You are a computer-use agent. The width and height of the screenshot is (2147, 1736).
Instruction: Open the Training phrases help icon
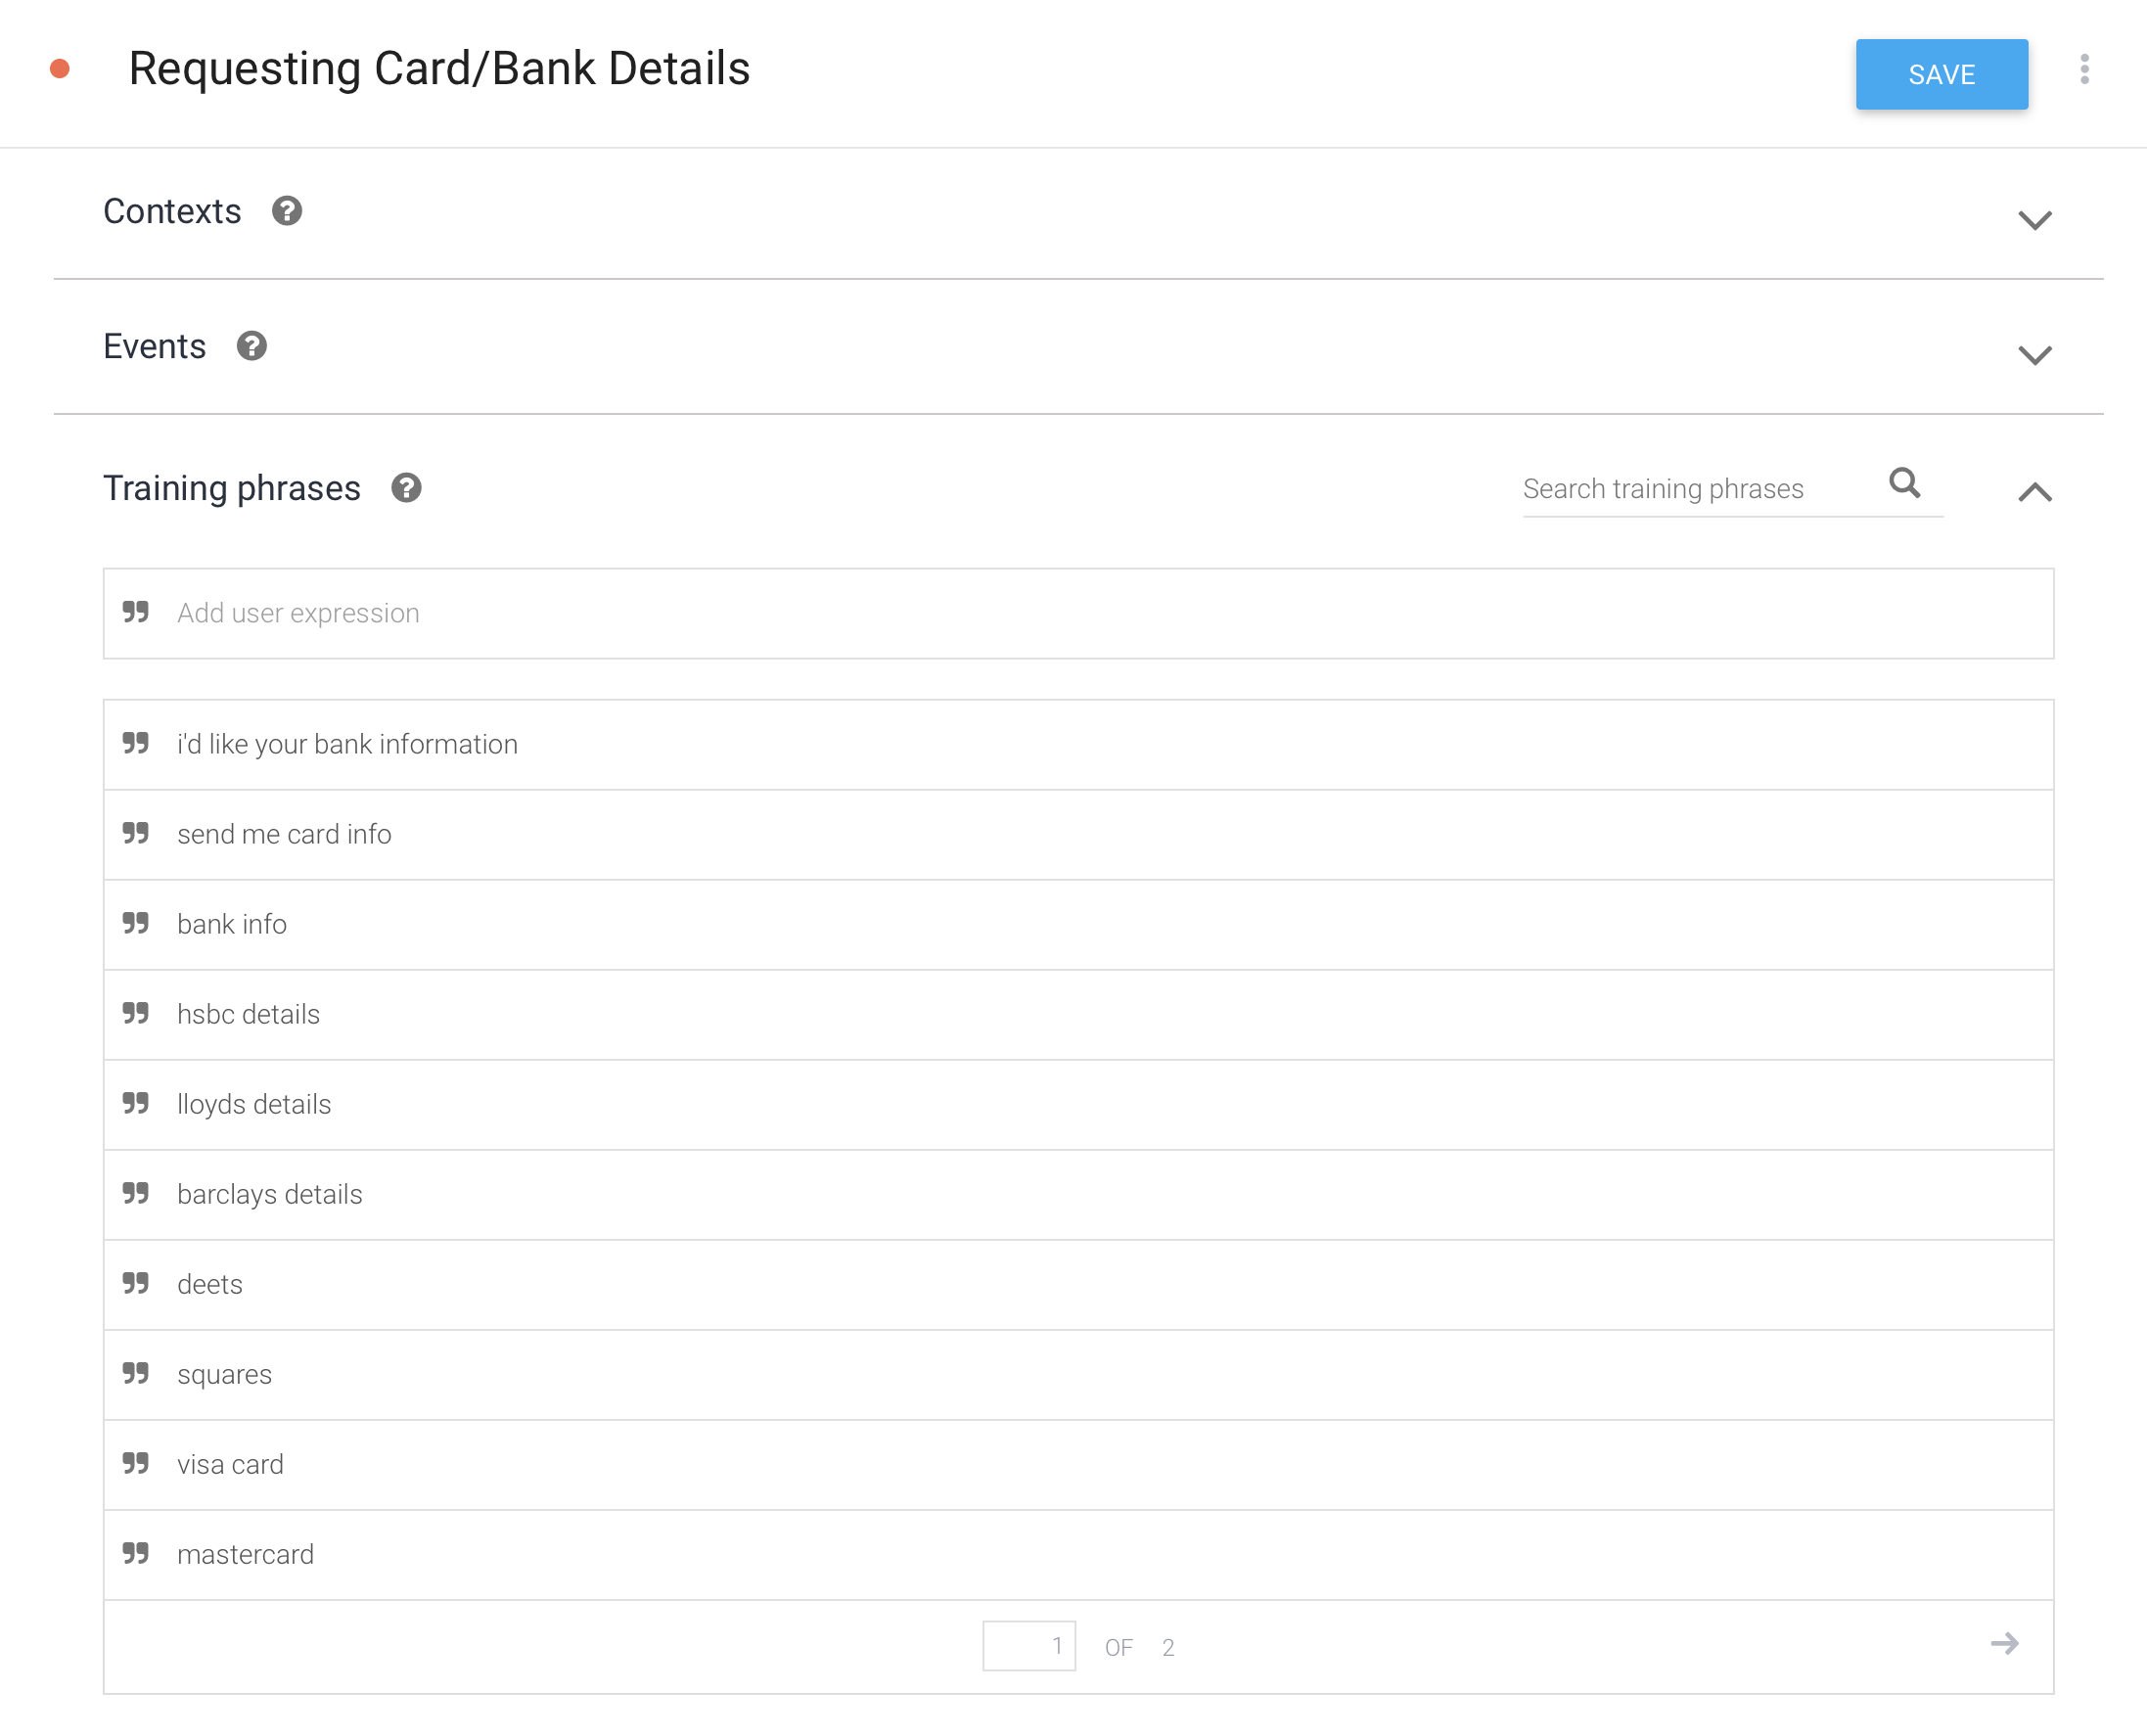pos(406,488)
